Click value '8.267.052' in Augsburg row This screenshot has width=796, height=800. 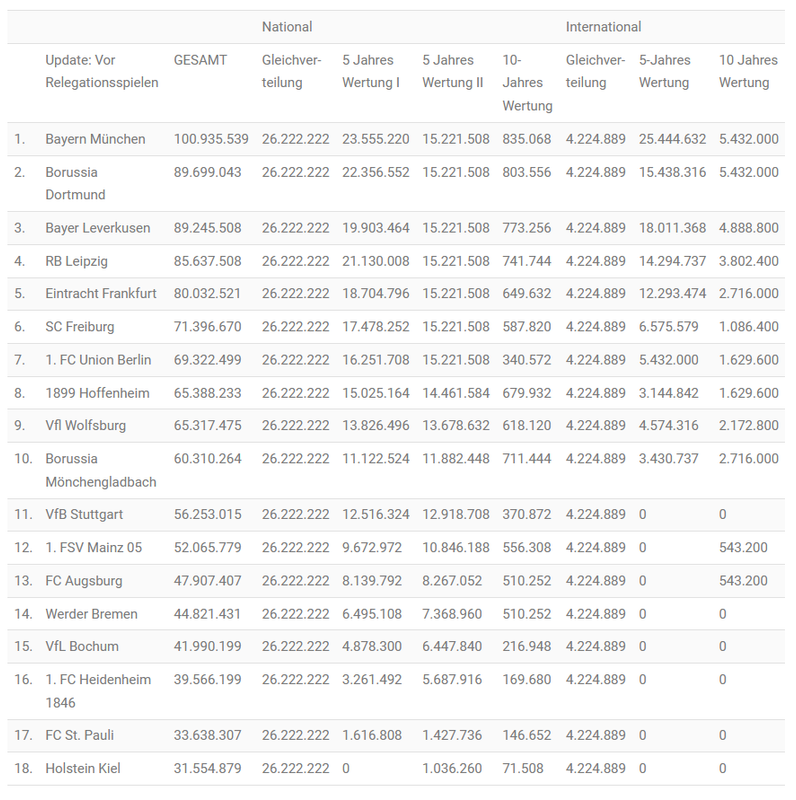pos(452,581)
